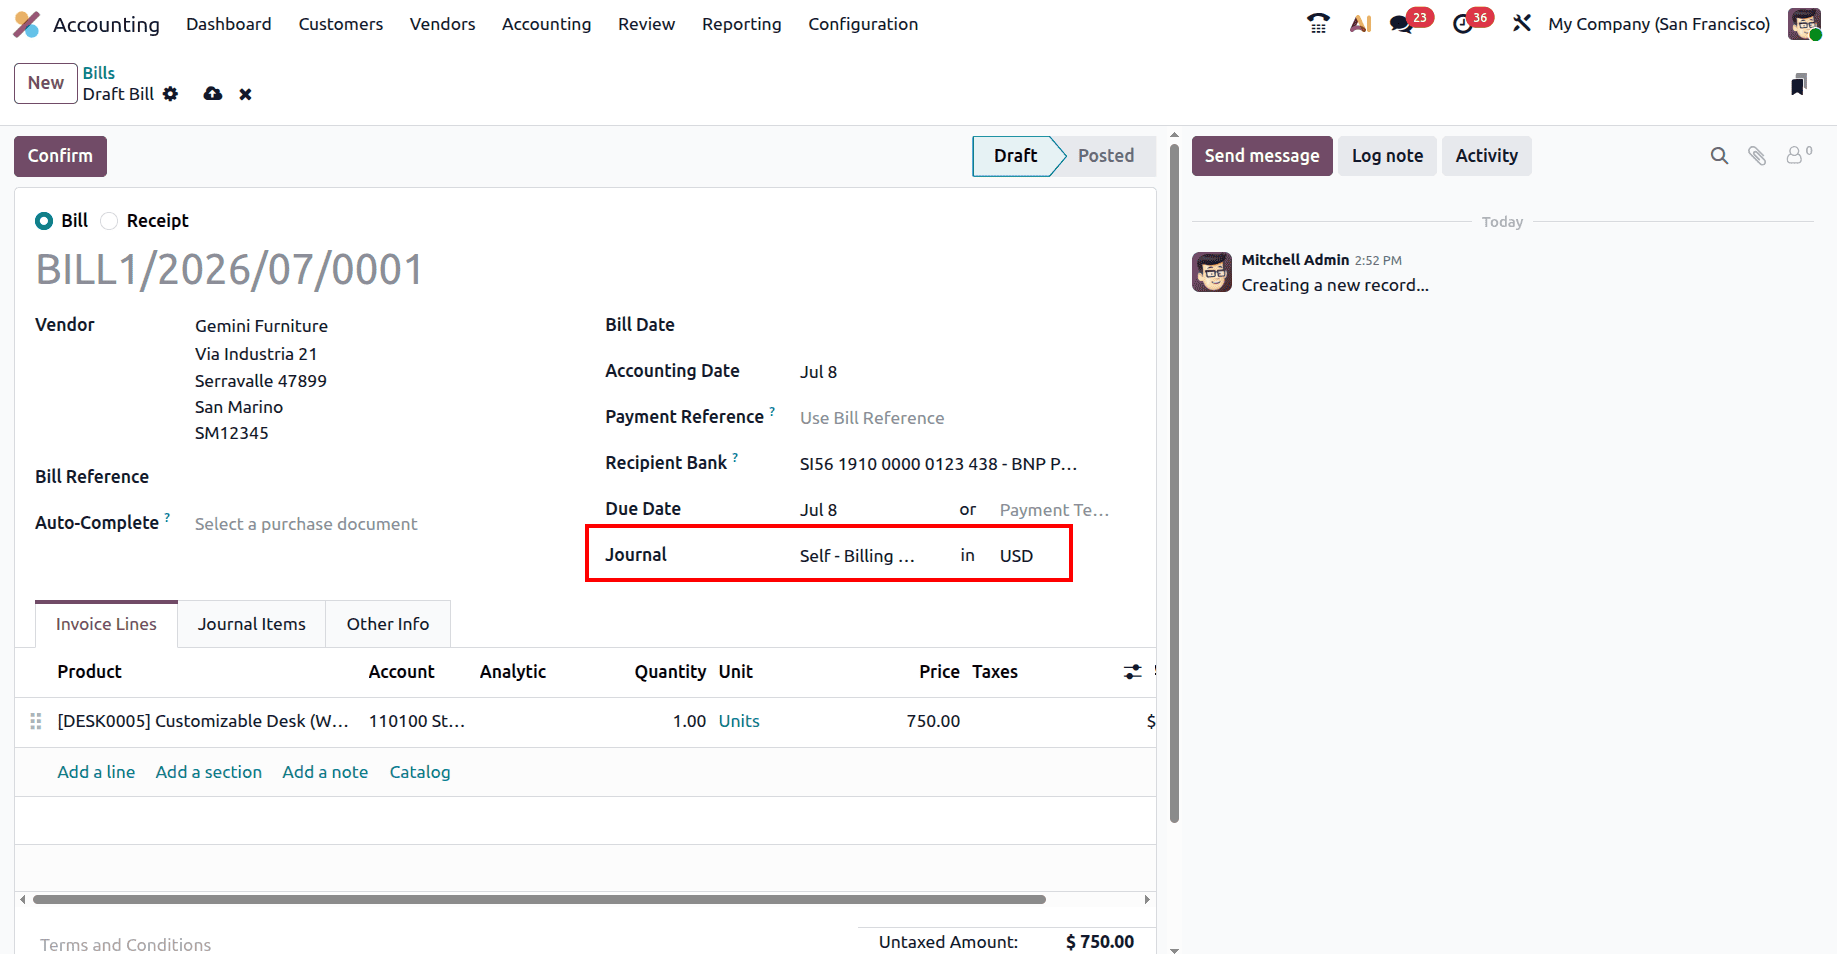Attach files with the paperclip icon

[x=1757, y=156]
